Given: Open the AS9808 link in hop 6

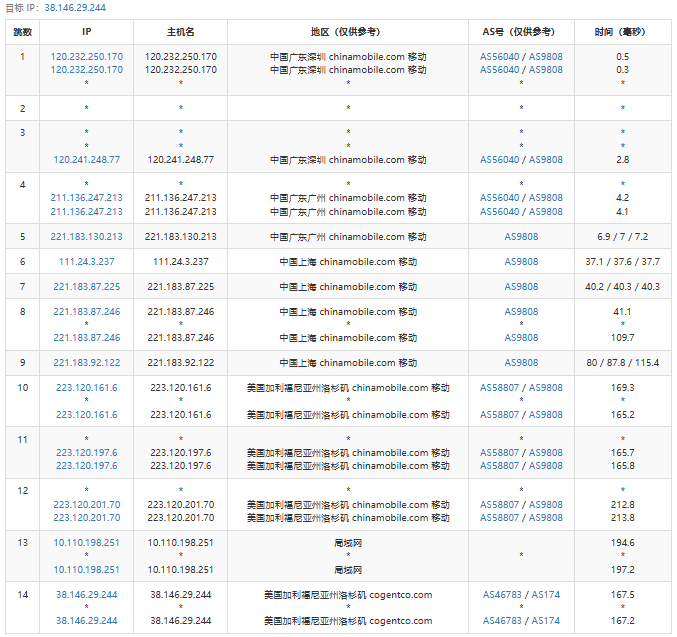Looking at the screenshot, I should point(521,262).
